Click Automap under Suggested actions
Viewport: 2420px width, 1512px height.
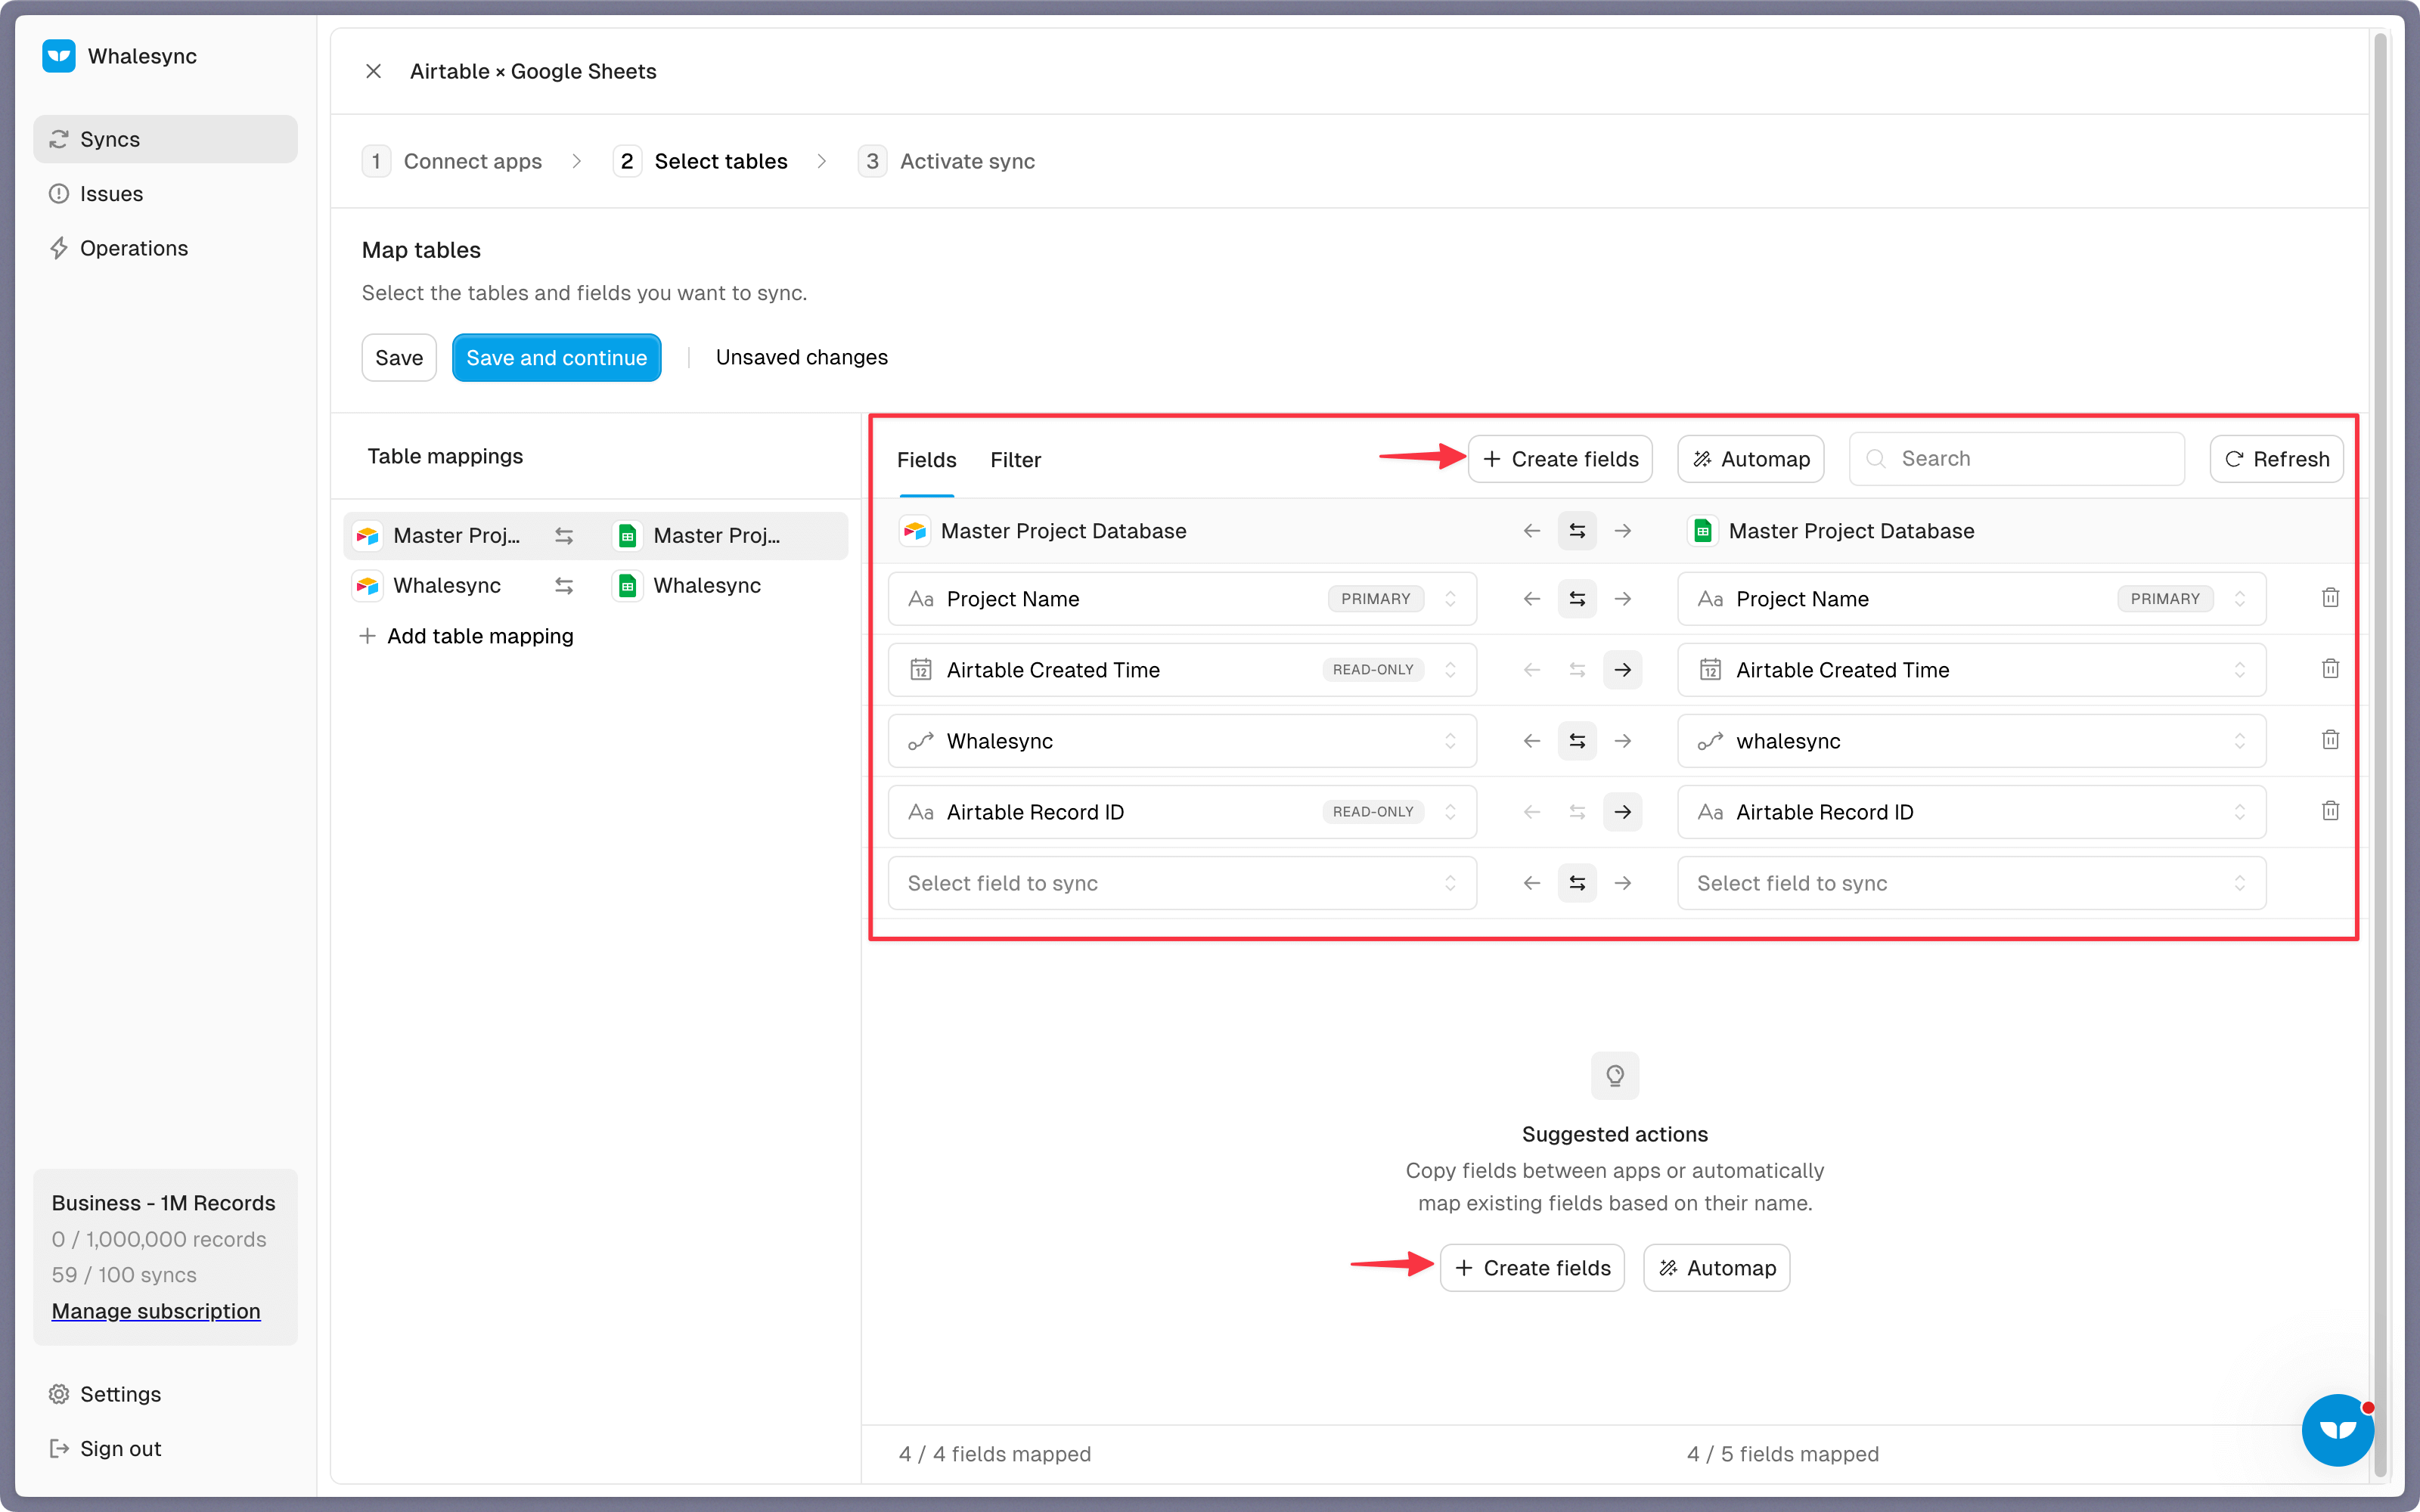pyautogui.click(x=1717, y=1268)
